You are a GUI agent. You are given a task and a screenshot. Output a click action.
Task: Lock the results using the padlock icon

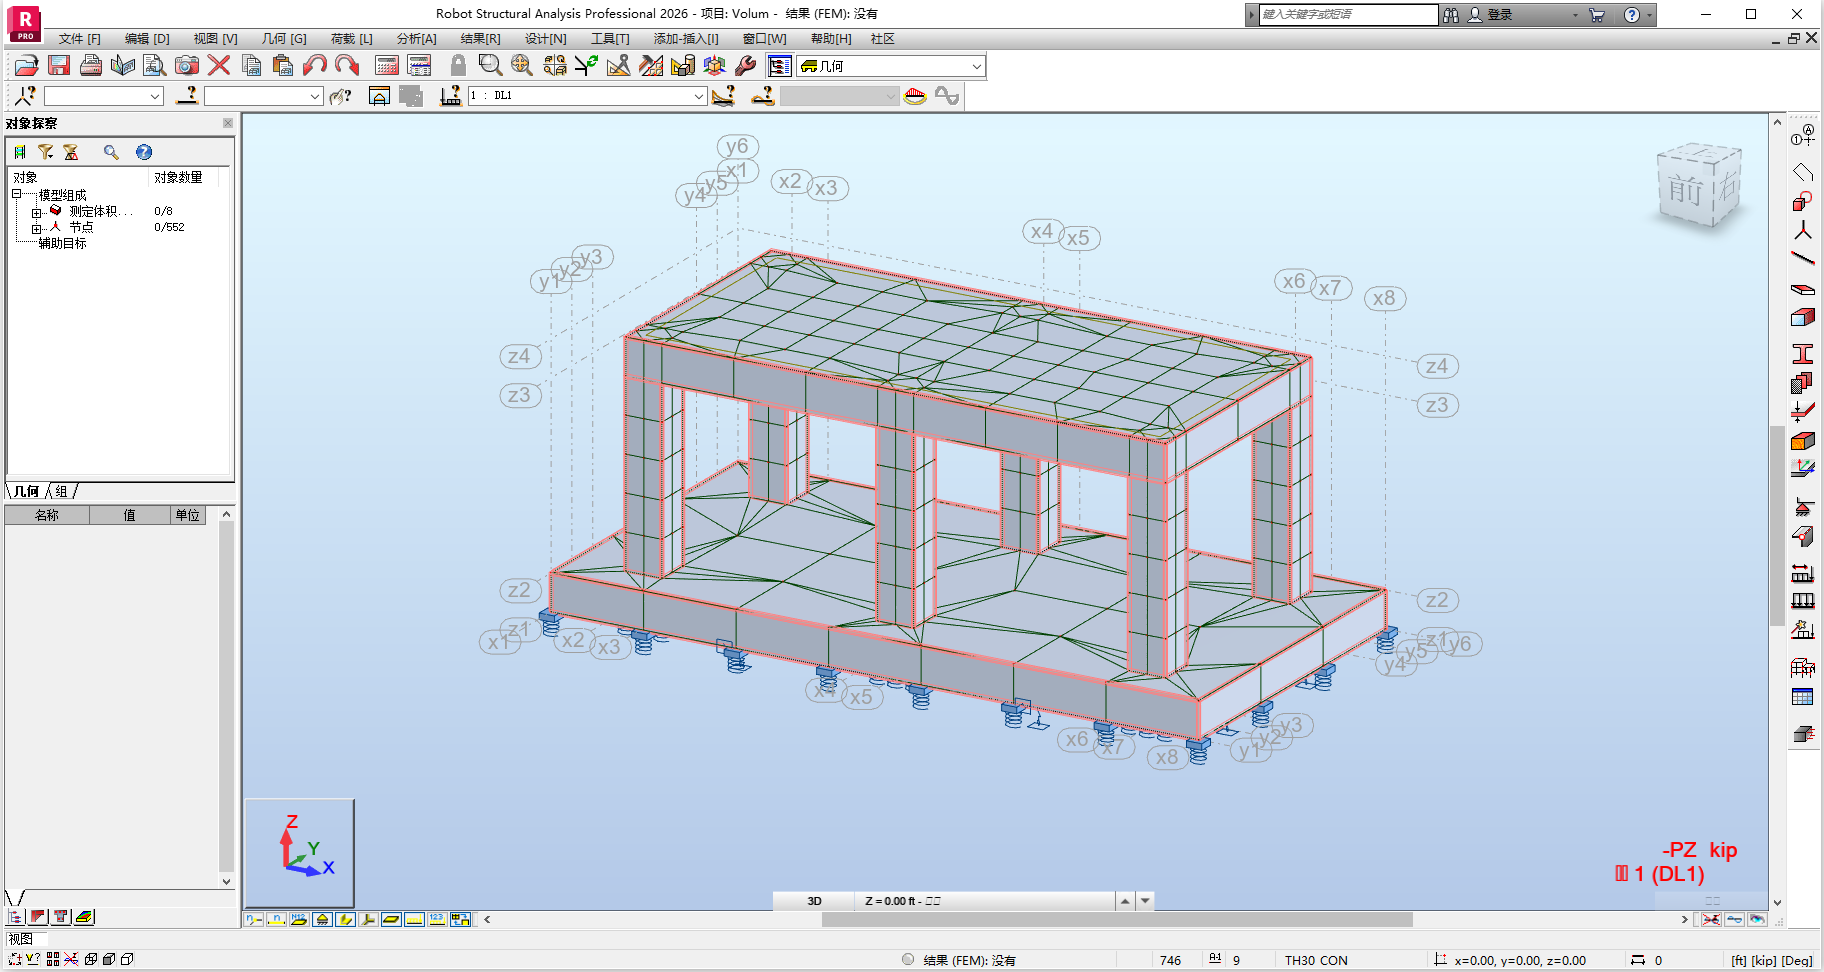tap(458, 66)
